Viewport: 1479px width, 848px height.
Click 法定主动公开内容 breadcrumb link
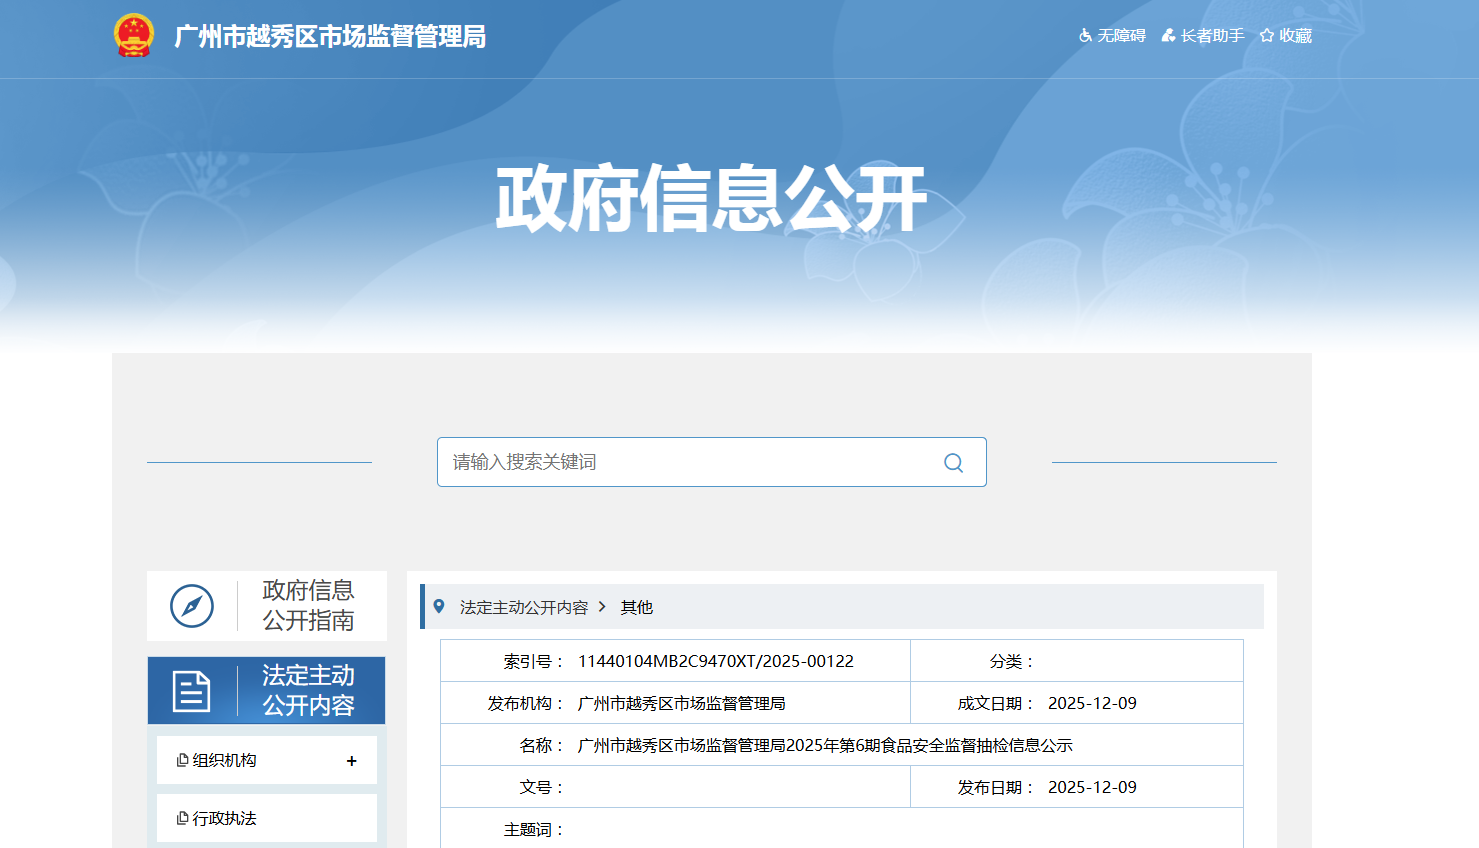click(x=524, y=608)
